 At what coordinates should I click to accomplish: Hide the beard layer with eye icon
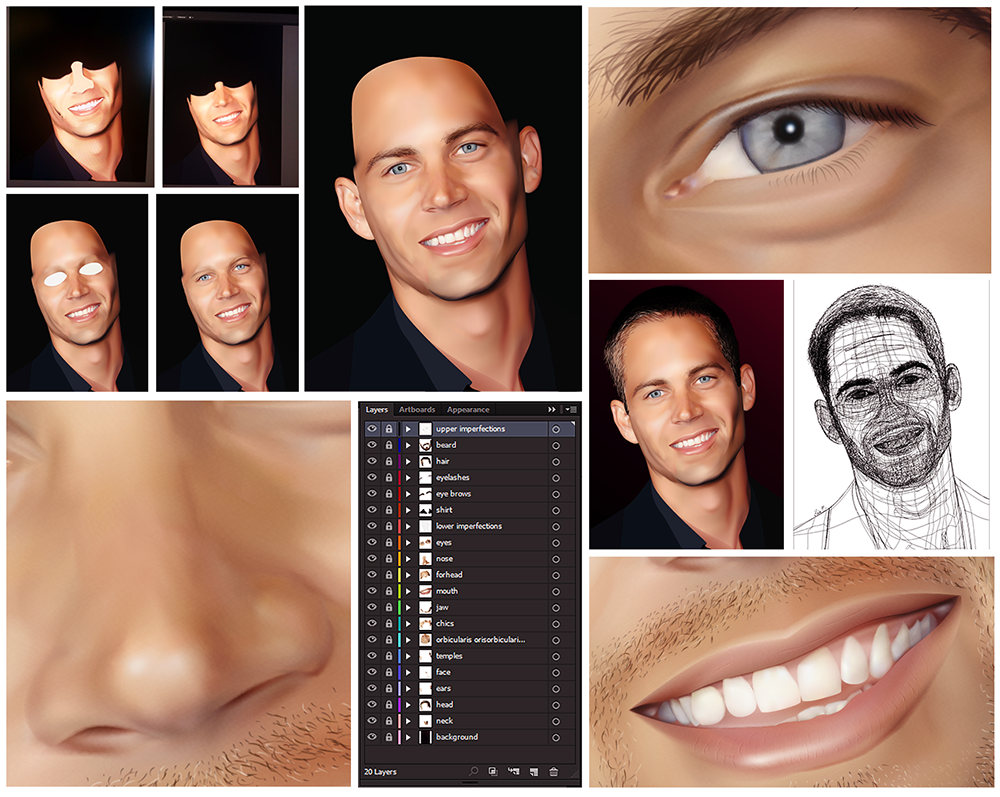click(372, 445)
